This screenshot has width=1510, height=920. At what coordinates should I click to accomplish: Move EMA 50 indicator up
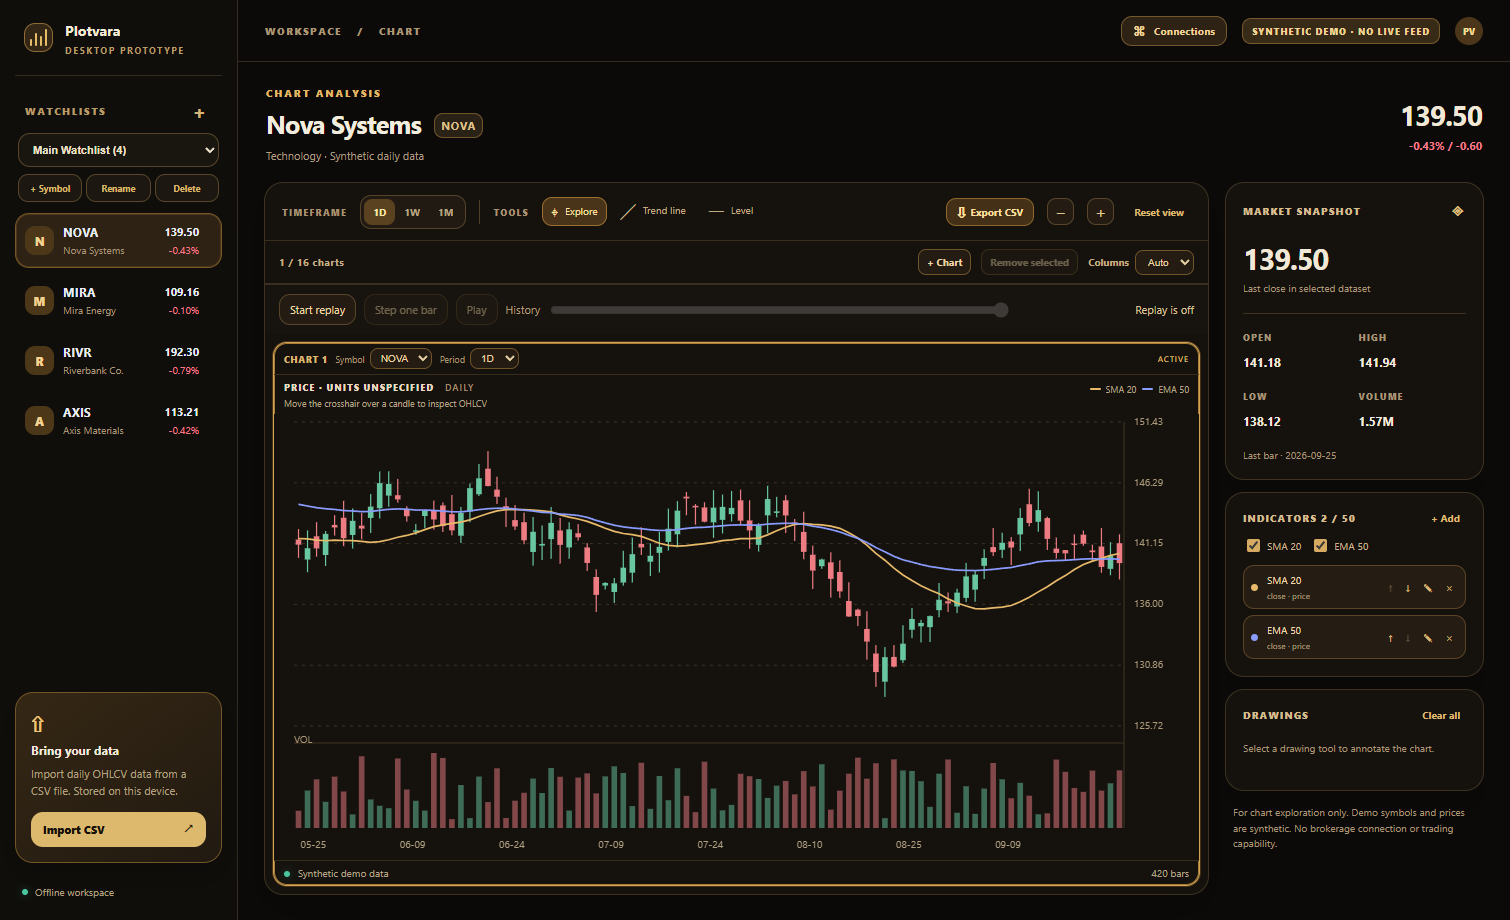pos(1390,638)
